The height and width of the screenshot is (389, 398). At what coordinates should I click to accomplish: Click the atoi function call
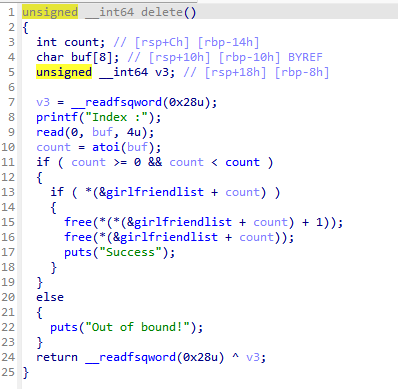[106, 147]
